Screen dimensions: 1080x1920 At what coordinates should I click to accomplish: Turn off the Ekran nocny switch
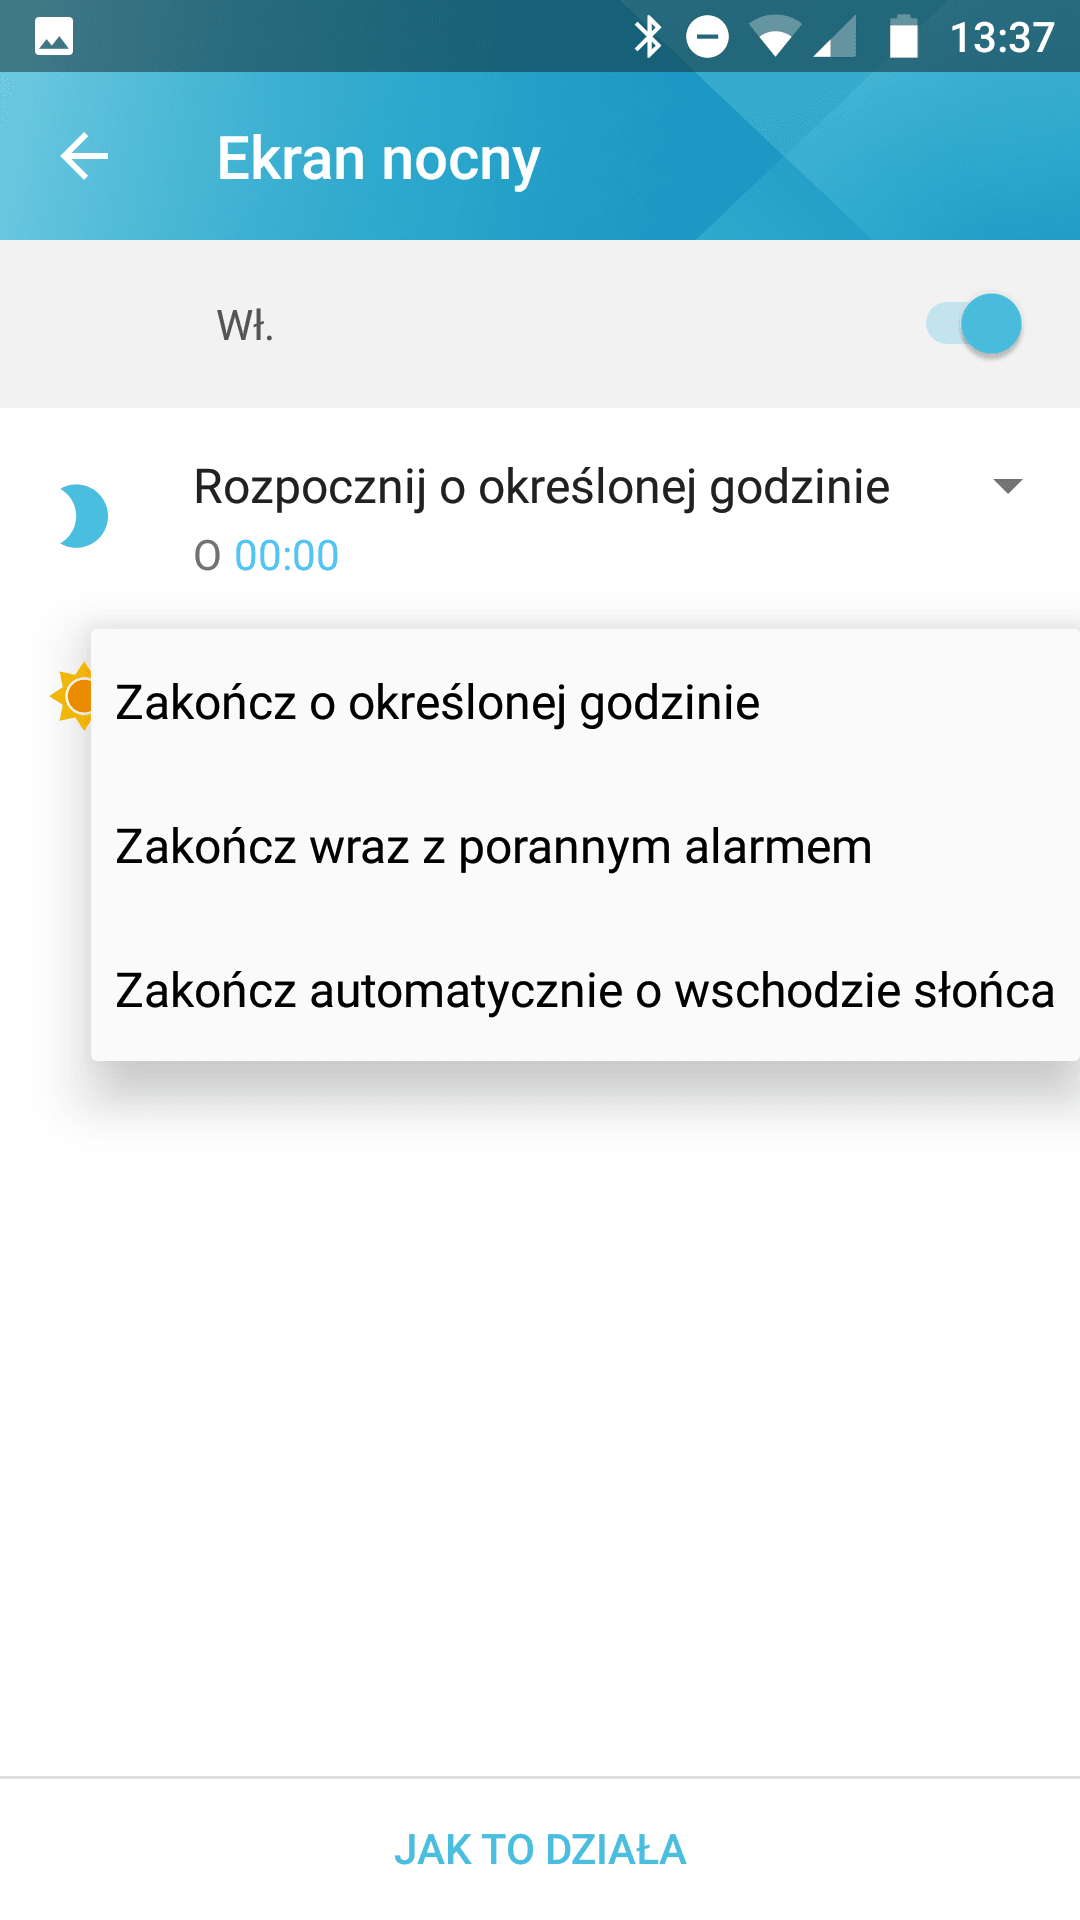coord(973,324)
